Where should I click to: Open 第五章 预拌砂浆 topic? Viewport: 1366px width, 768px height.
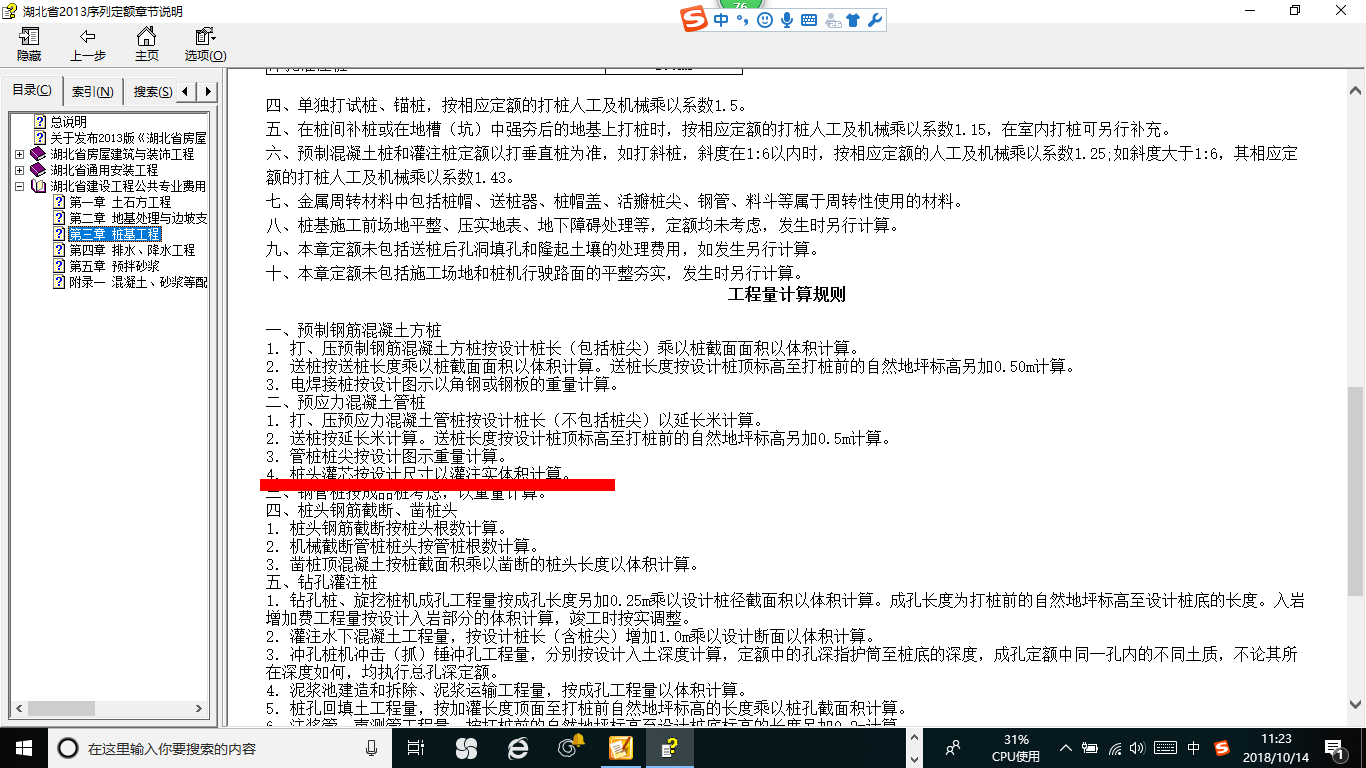[114, 266]
